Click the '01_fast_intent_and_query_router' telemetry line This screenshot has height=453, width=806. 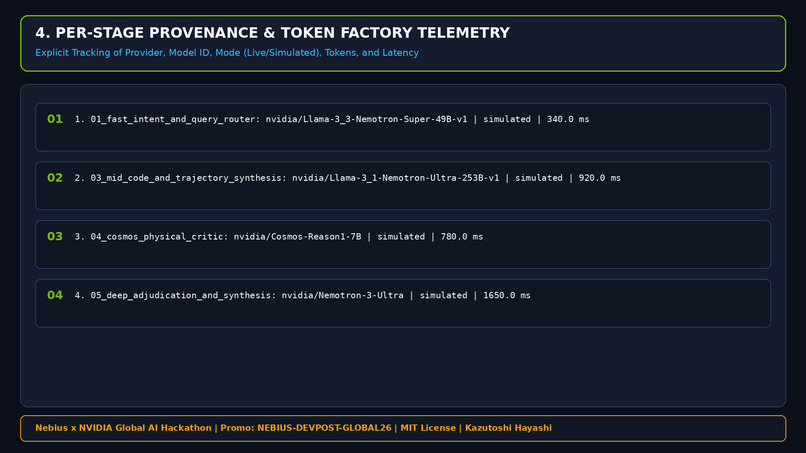click(x=332, y=119)
